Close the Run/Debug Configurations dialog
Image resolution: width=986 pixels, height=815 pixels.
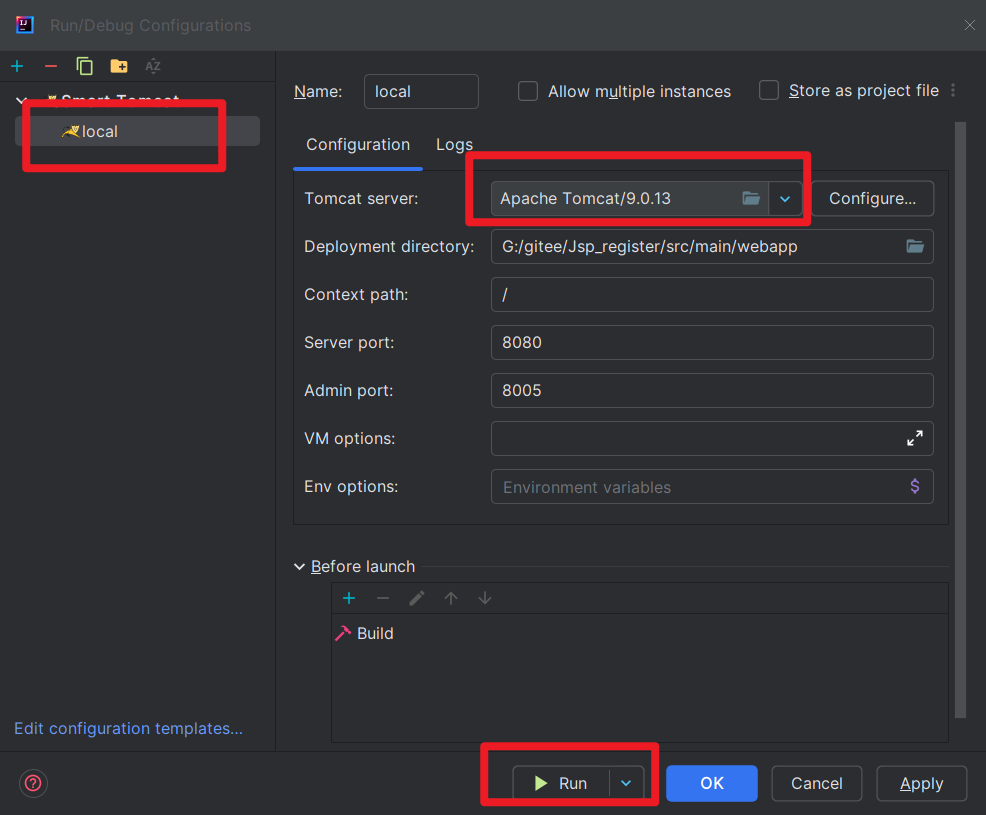click(970, 25)
